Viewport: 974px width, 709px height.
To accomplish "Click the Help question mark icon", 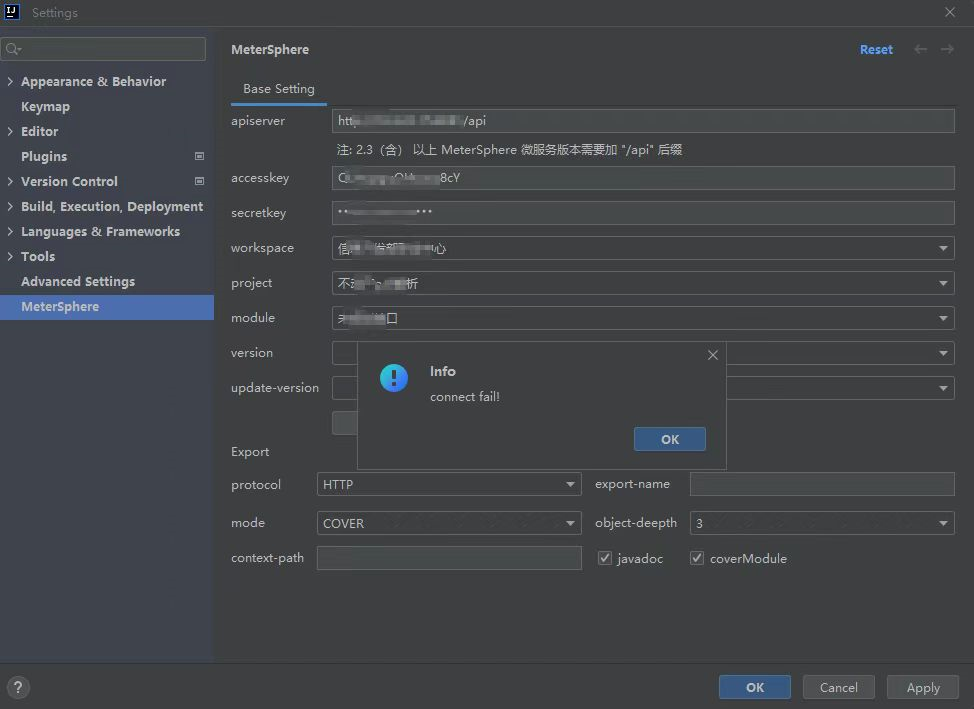I will pyautogui.click(x=17, y=687).
